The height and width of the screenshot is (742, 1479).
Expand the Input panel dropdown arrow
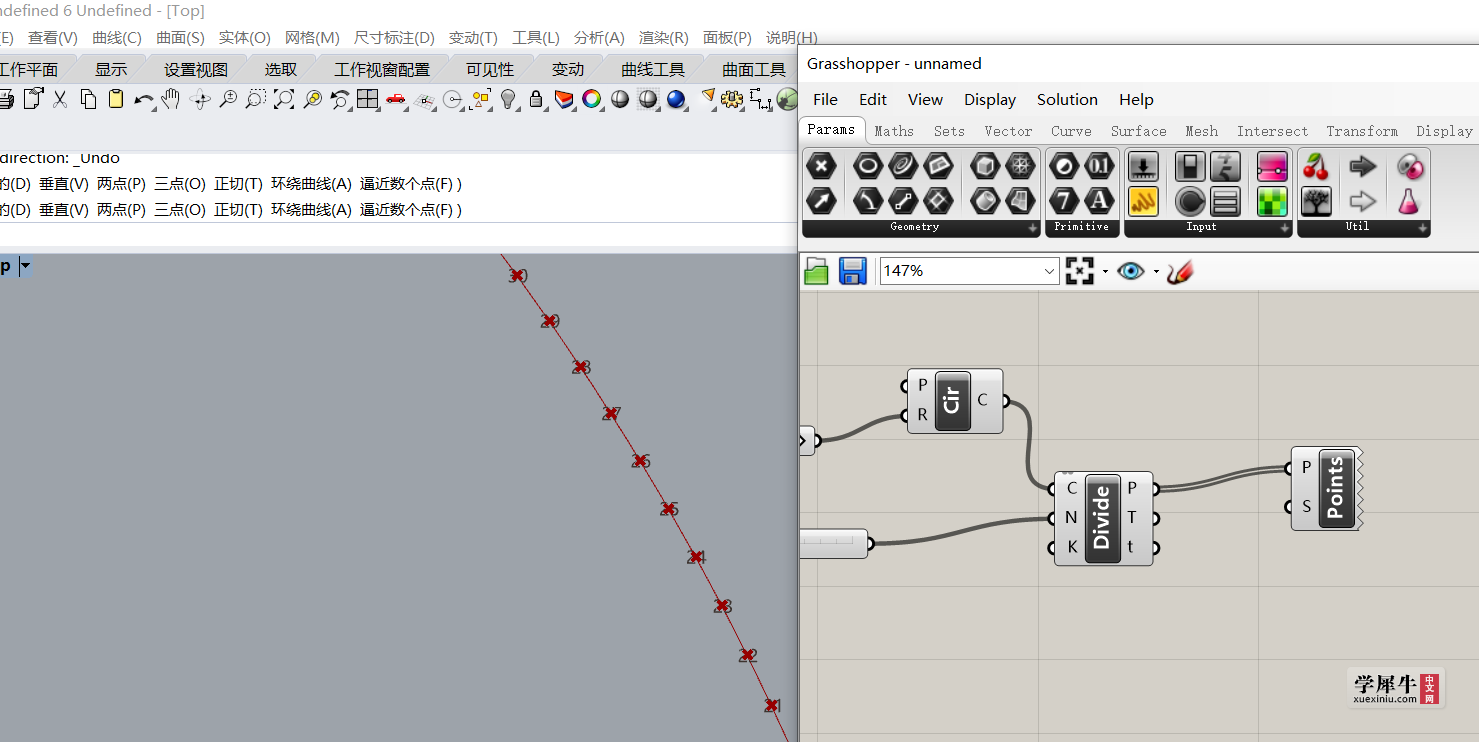click(1285, 228)
